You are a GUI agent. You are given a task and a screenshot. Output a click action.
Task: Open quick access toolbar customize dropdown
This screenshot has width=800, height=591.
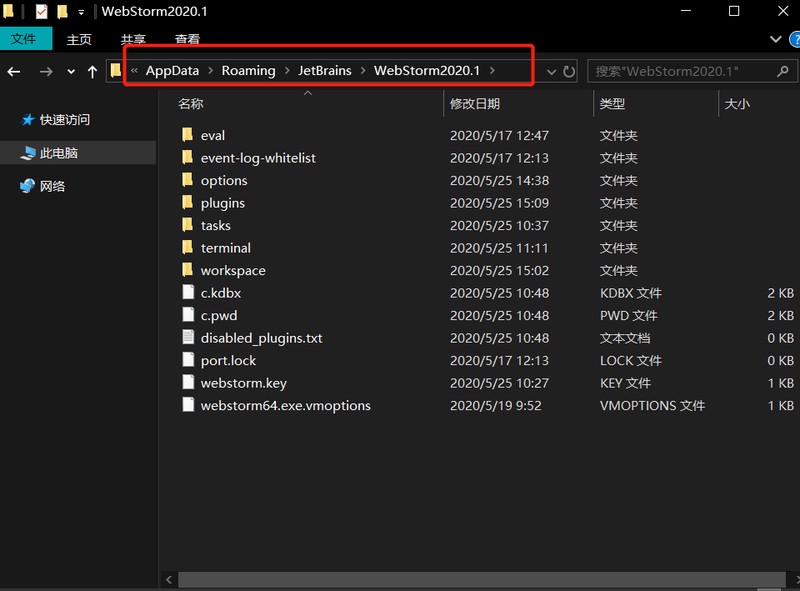click(81, 12)
